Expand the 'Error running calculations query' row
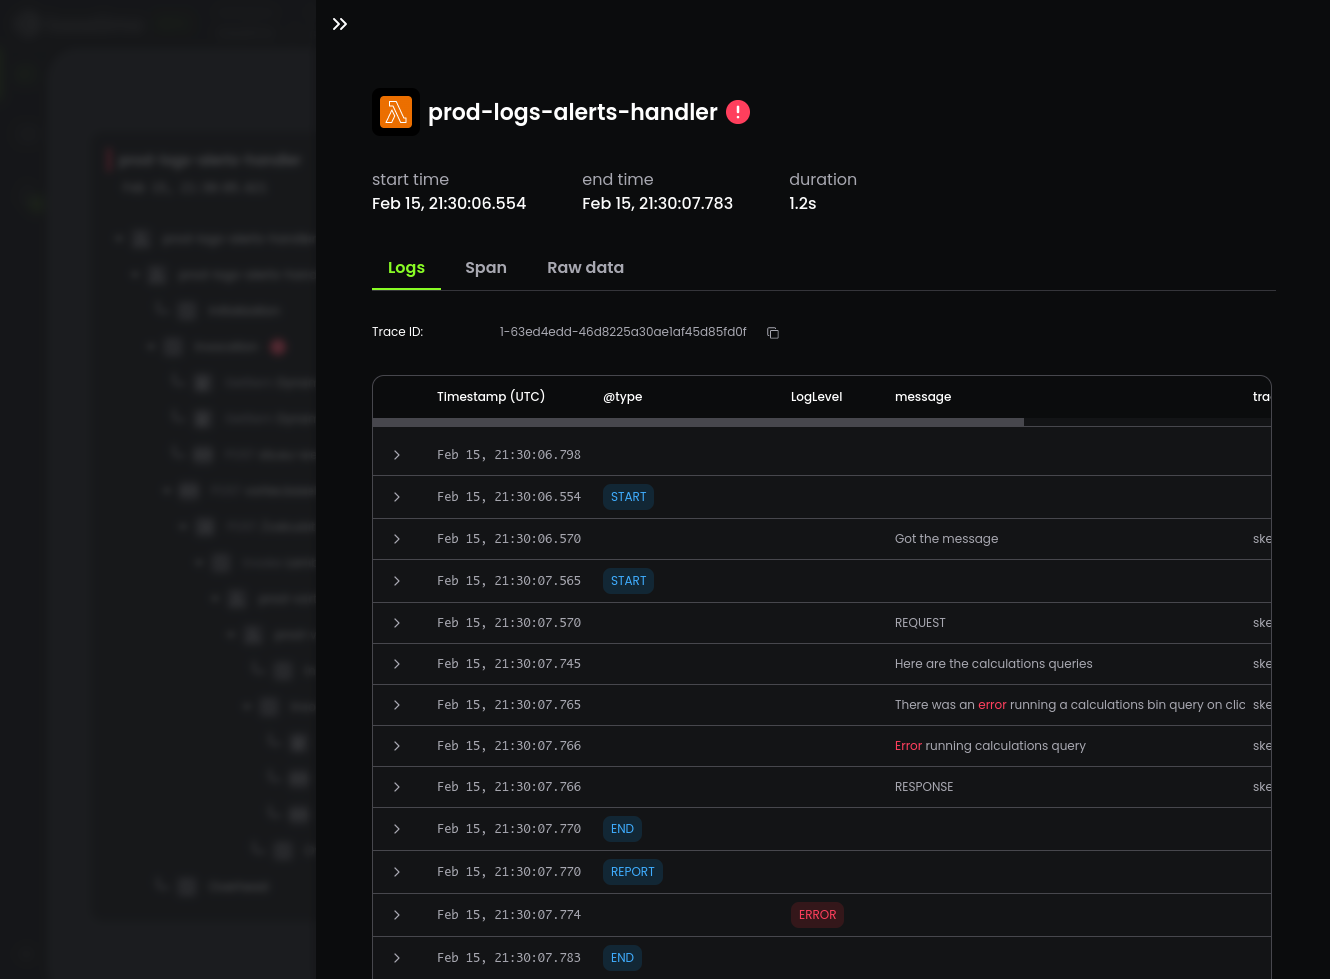1330x979 pixels. click(397, 746)
